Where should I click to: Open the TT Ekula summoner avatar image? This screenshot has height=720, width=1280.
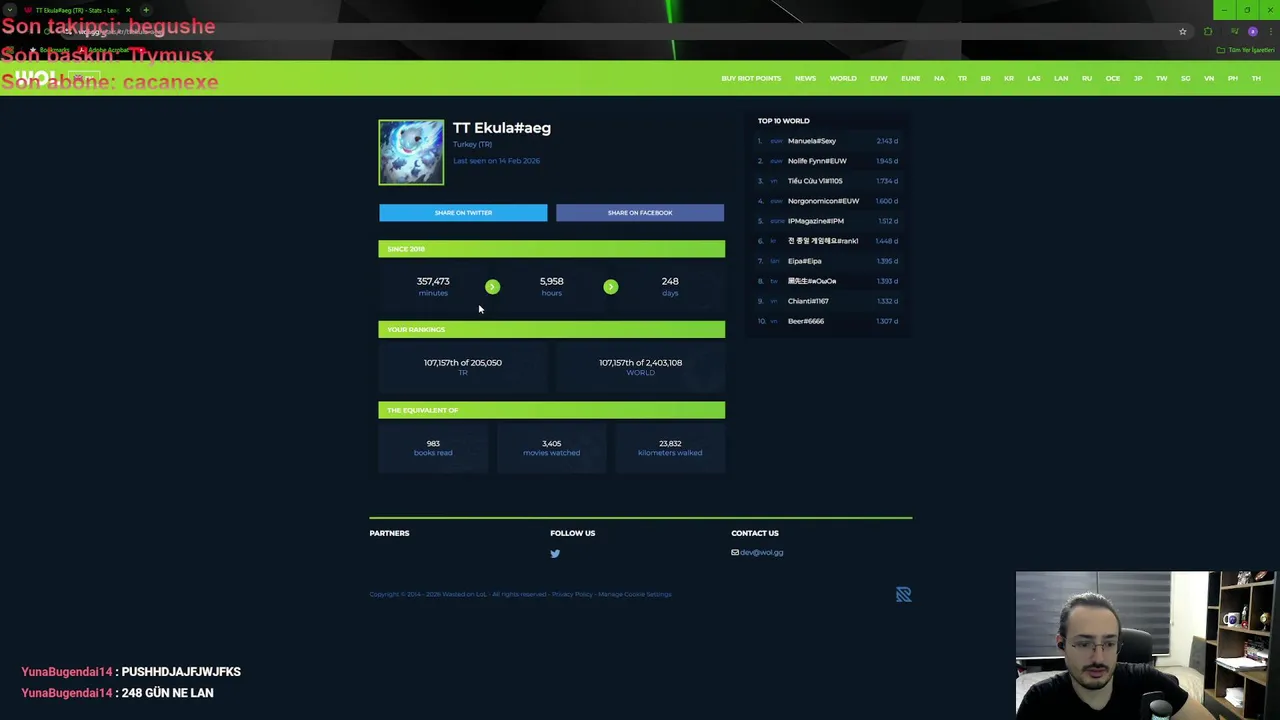[x=411, y=152]
